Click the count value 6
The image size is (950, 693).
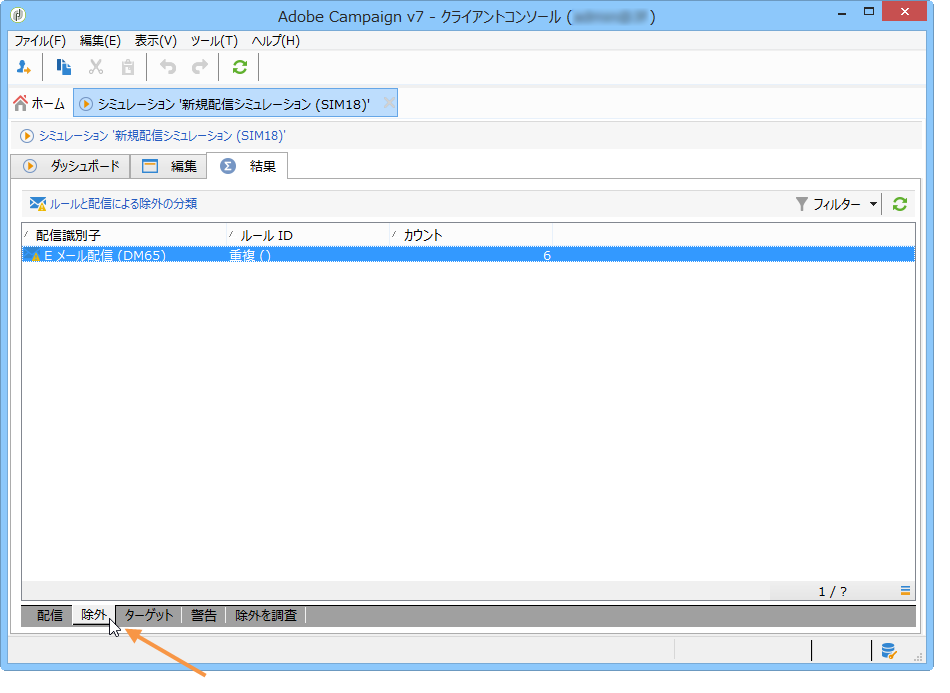tap(546, 255)
